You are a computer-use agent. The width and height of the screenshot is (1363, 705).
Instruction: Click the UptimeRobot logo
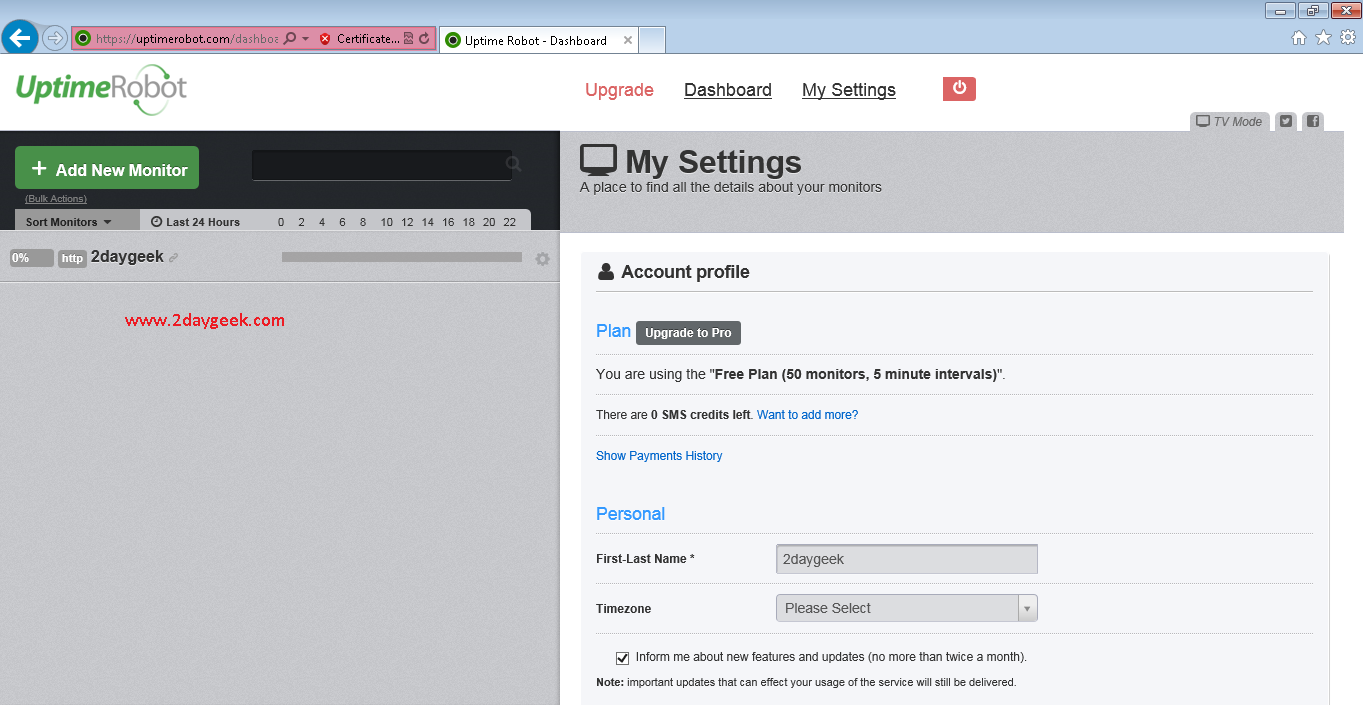pos(101,91)
